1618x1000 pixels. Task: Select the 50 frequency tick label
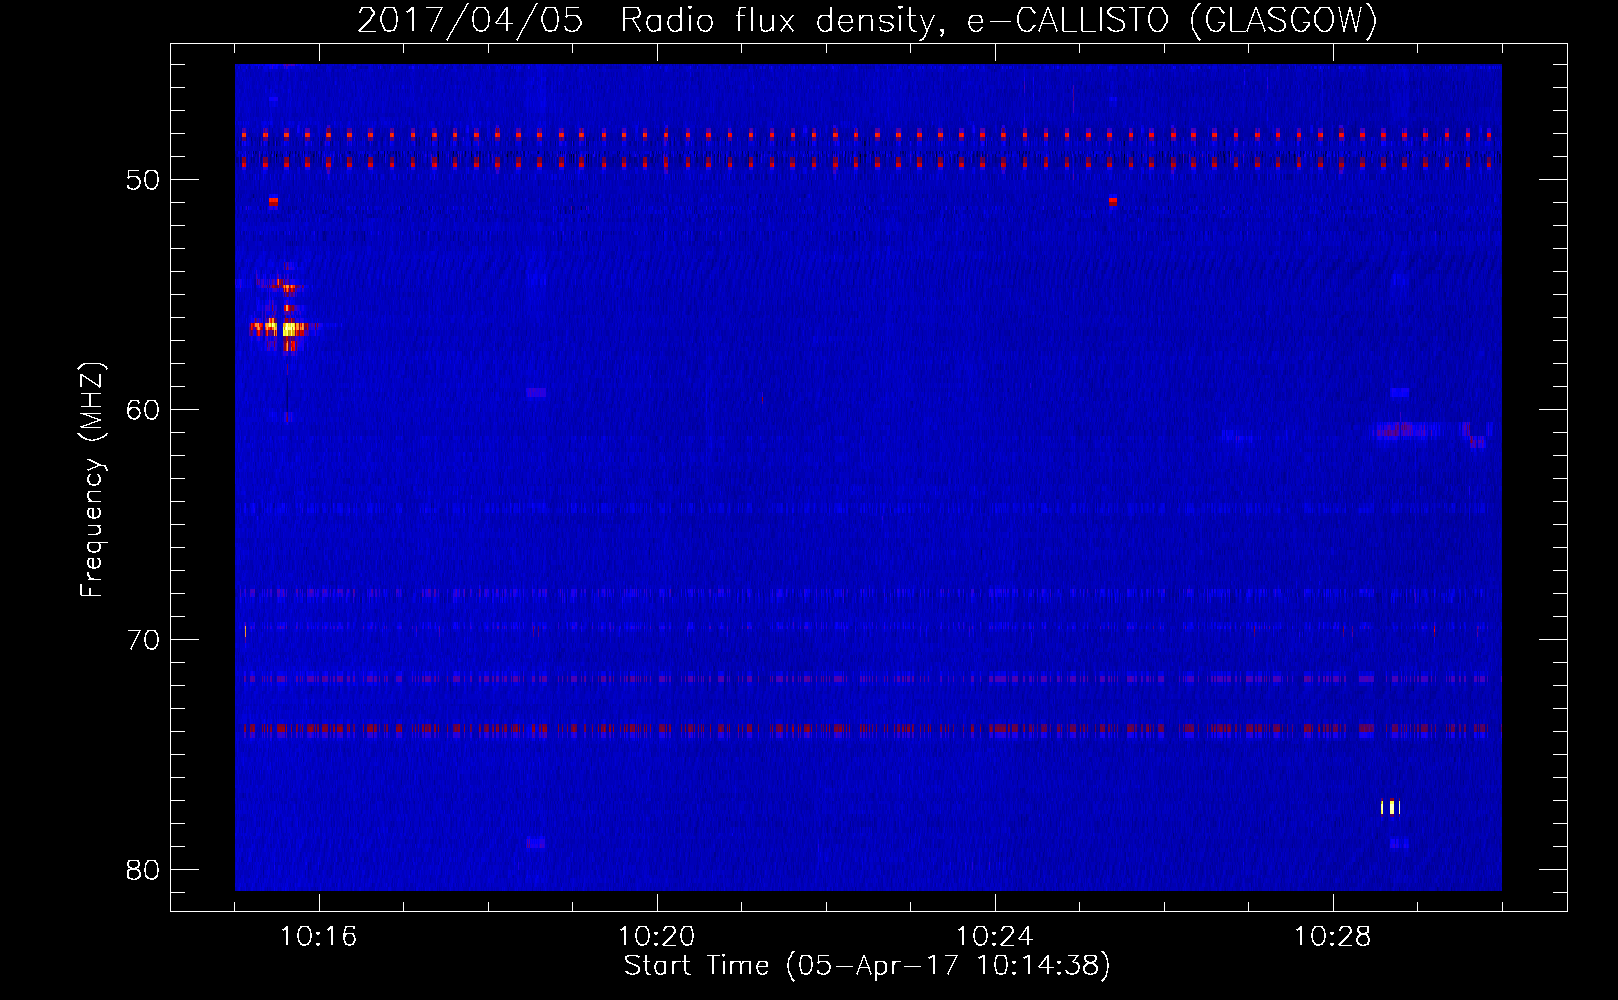click(x=143, y=180)
